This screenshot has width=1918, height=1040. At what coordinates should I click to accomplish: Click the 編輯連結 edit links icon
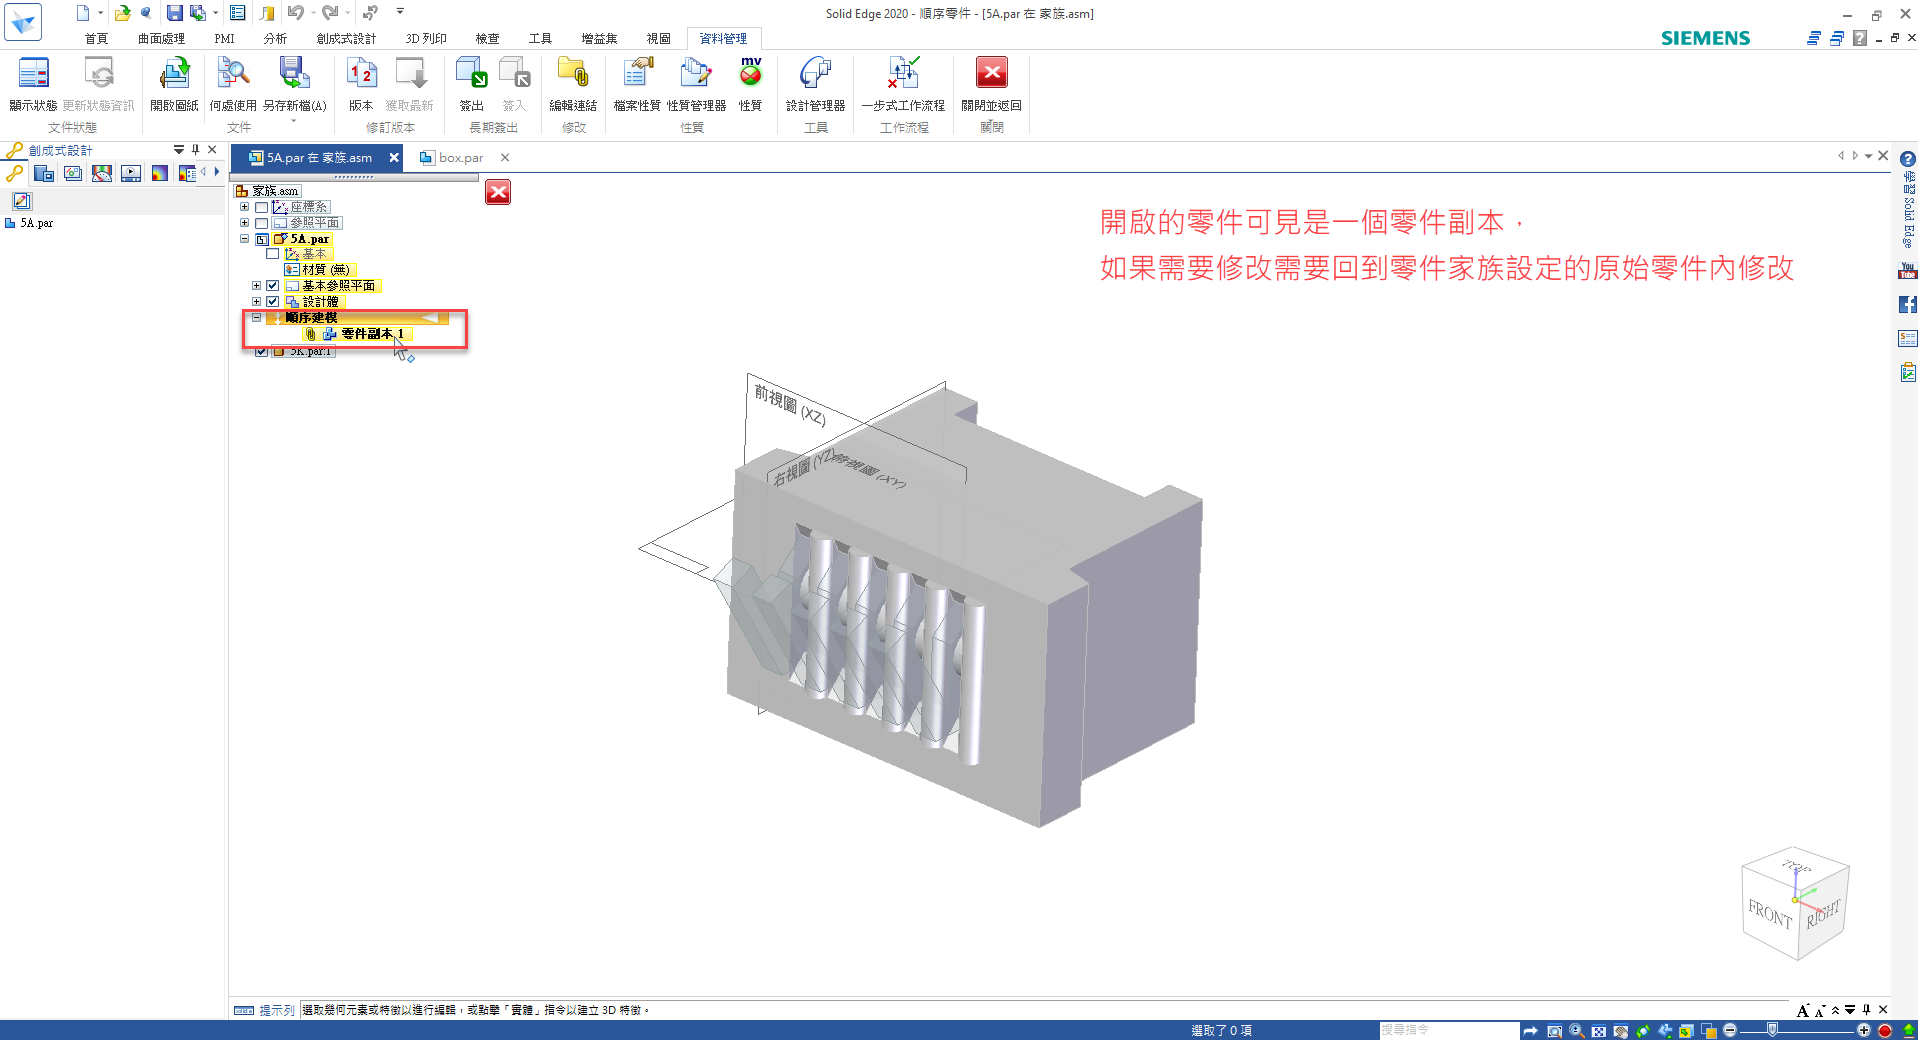(573, 73)
